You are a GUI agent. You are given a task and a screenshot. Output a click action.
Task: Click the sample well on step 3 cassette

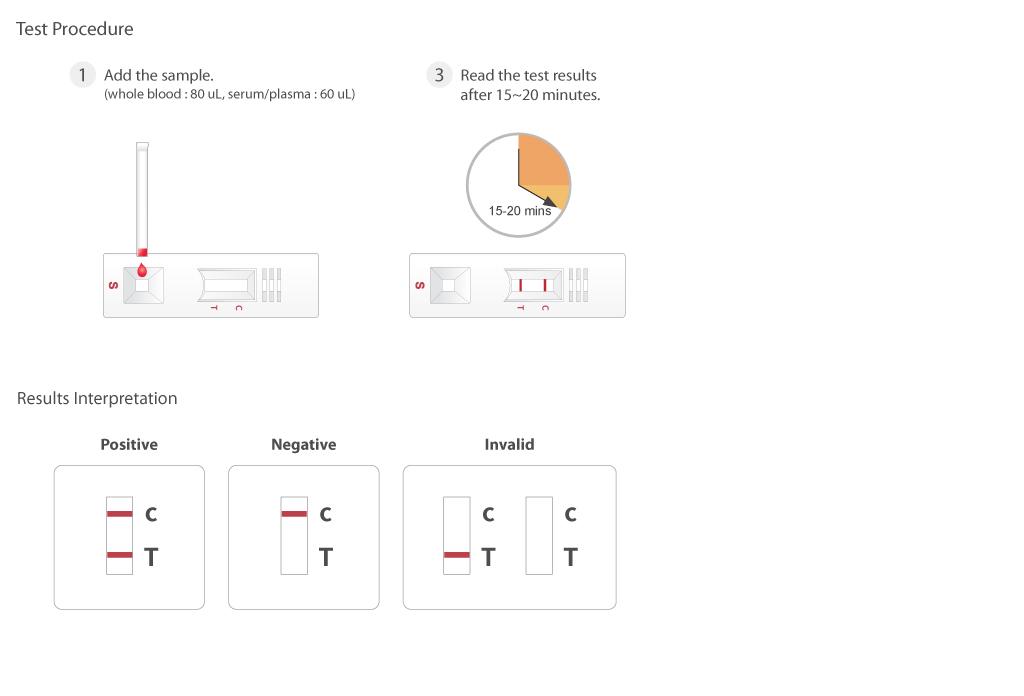[x=450, y=285]
